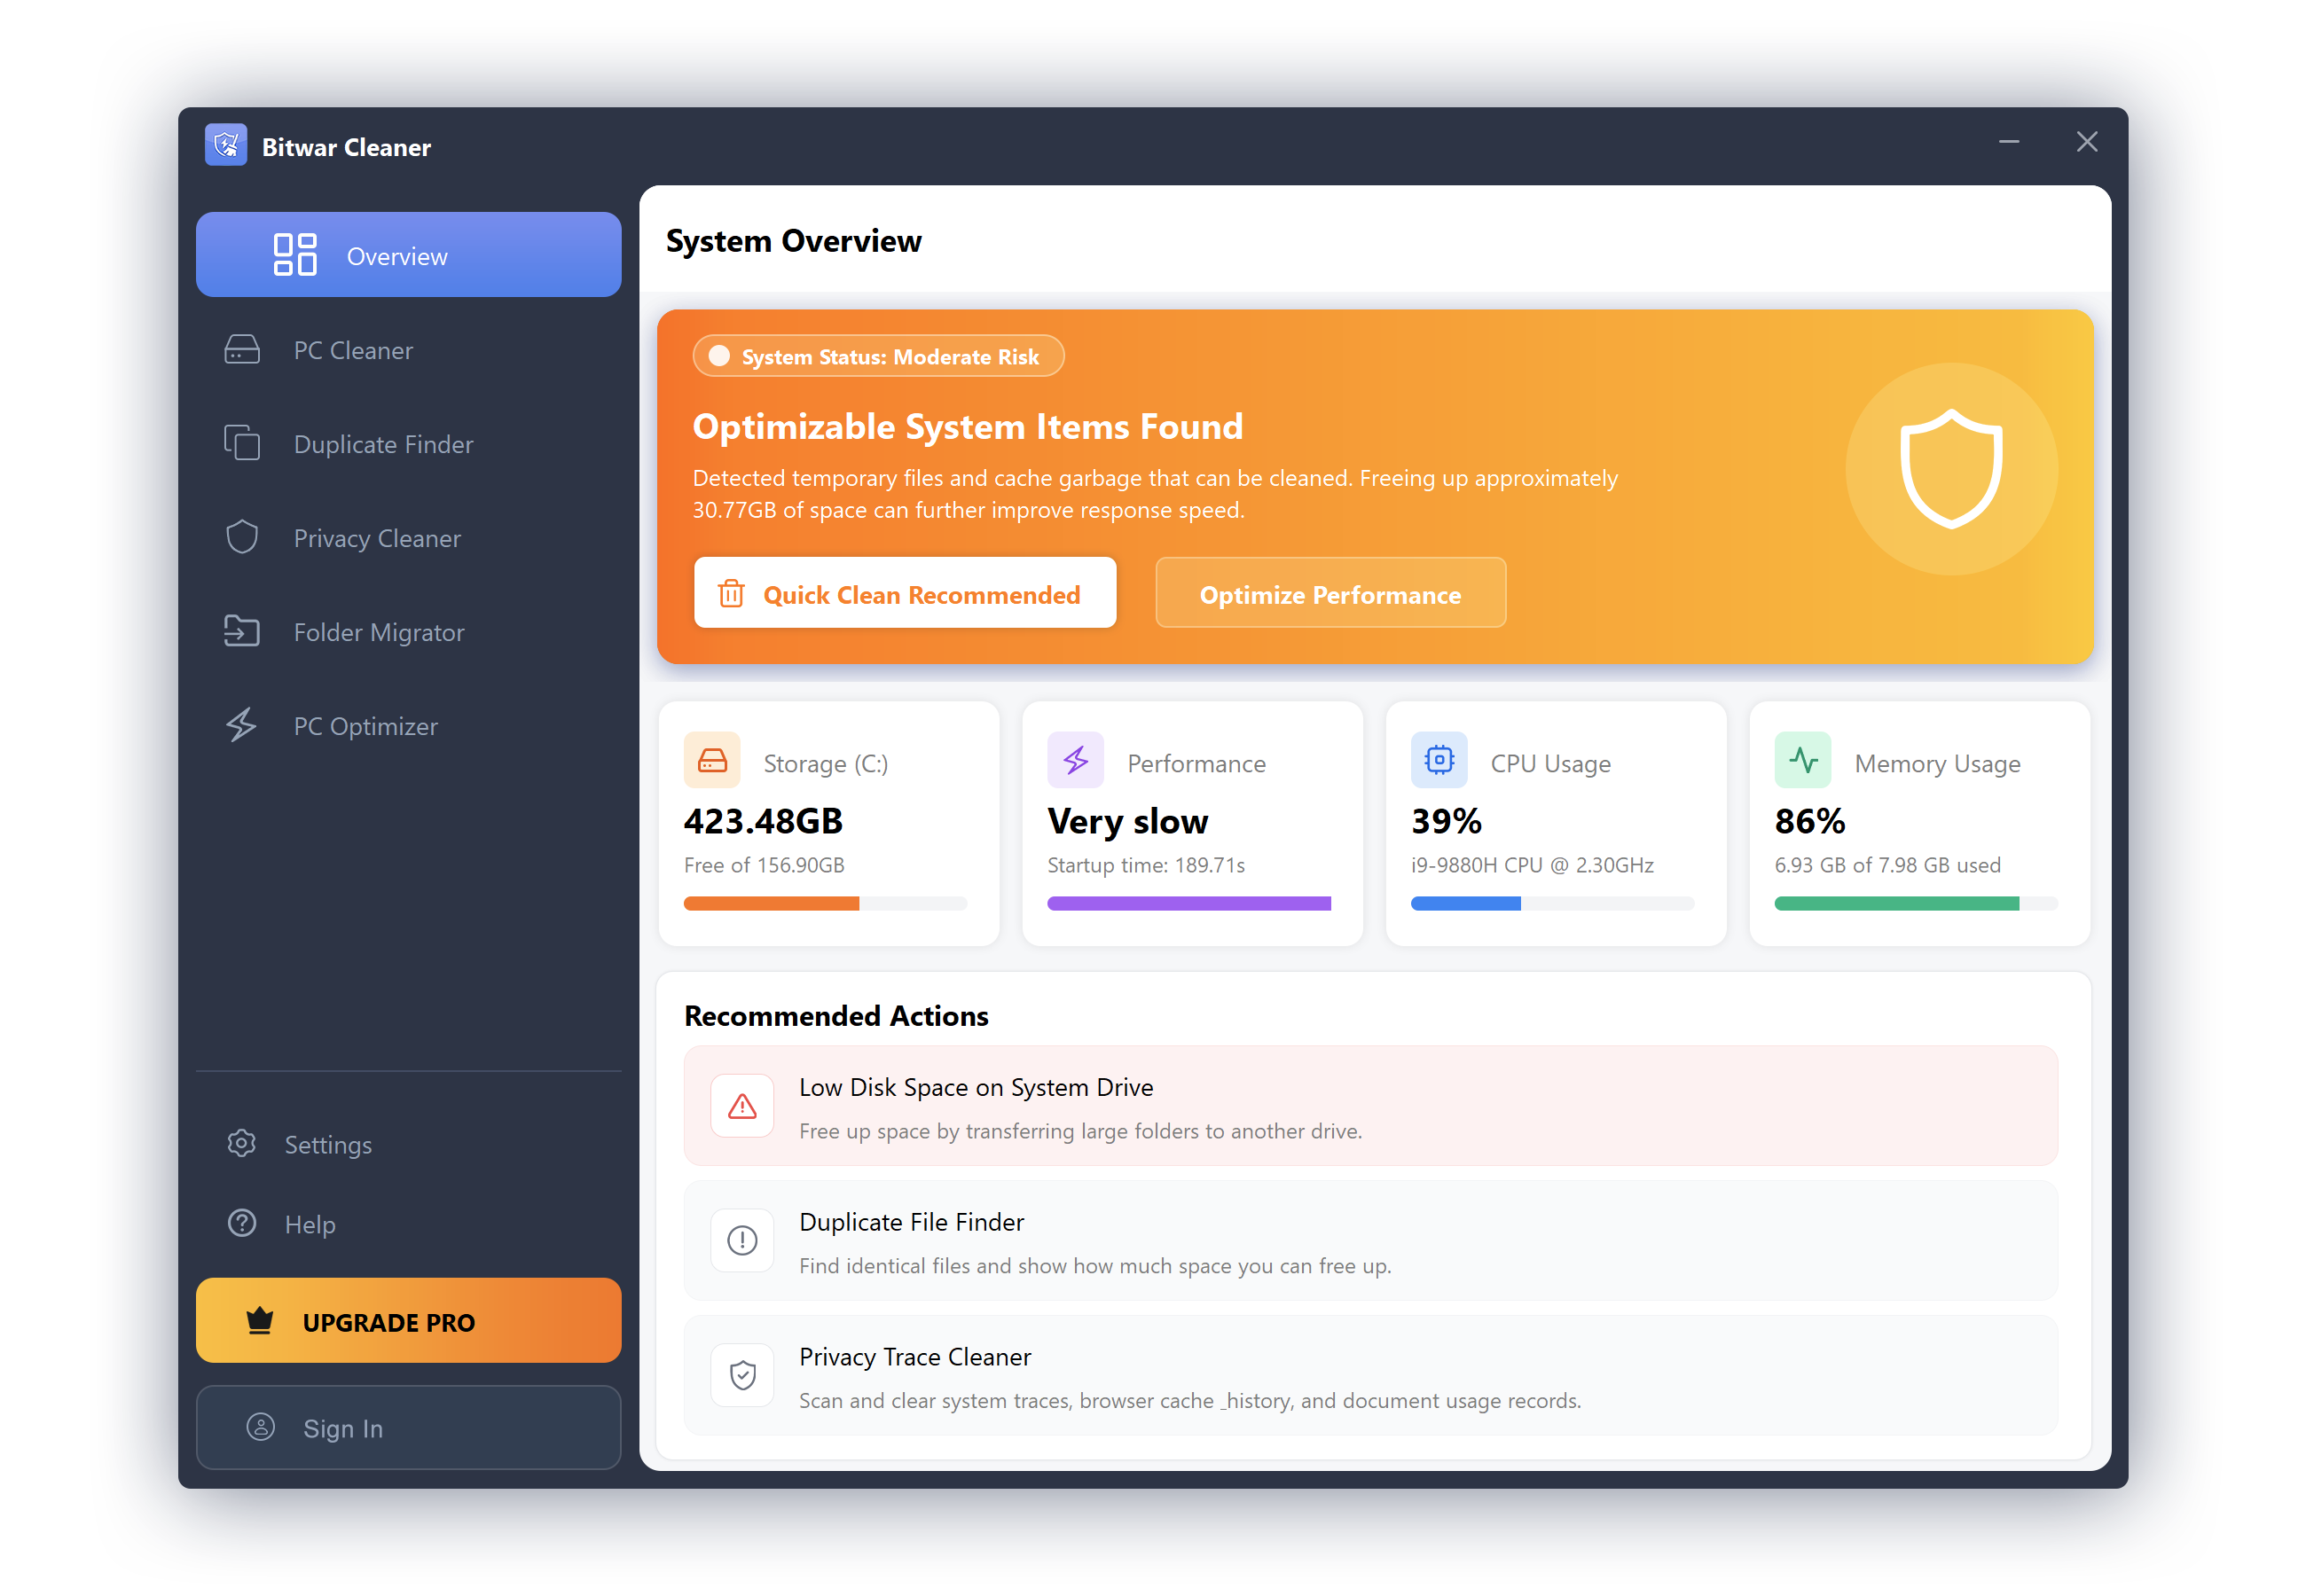The width and height of the screenshot is (2306, 1596).
Task: Click the Duplicate File Finder exclamation icon
Action: click(742, 1240)
